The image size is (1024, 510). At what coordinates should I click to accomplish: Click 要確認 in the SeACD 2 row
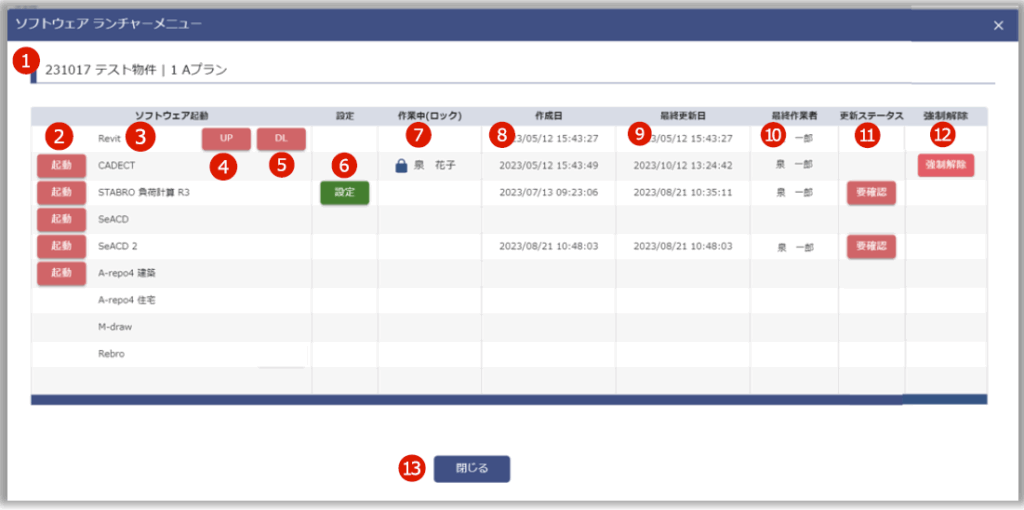click(870, 246)
